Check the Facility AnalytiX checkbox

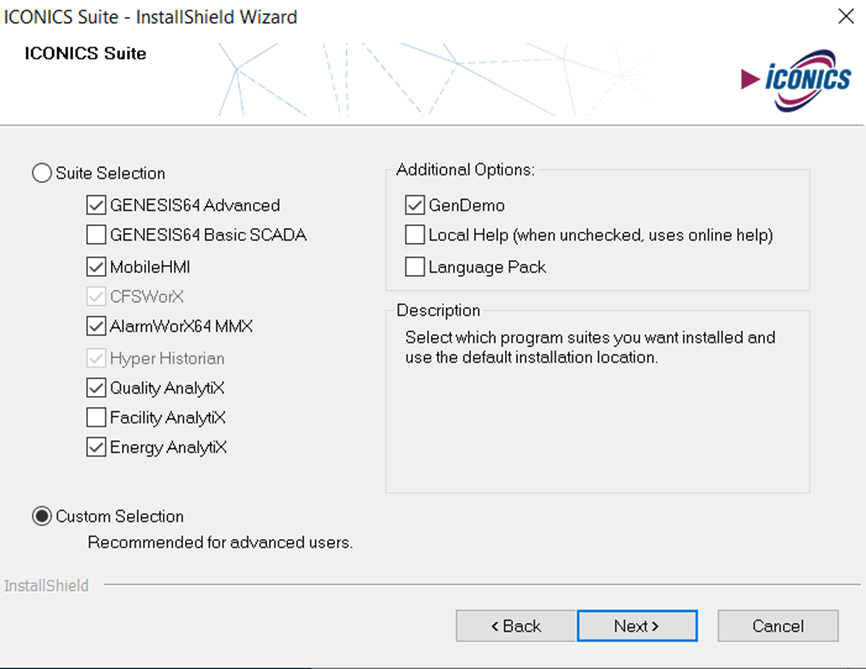[x=96, y=418]
